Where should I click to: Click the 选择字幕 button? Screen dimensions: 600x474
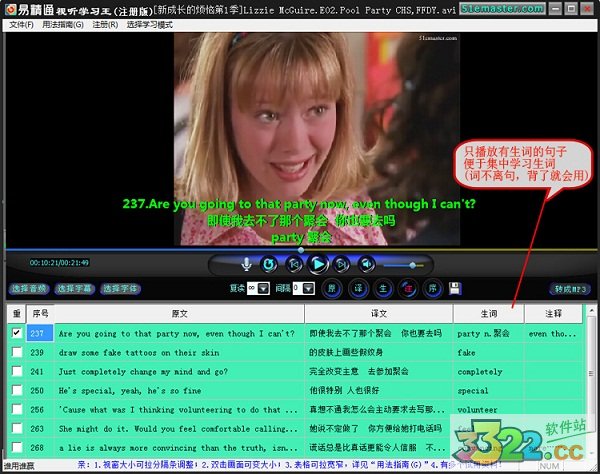[x=75, y=288]
